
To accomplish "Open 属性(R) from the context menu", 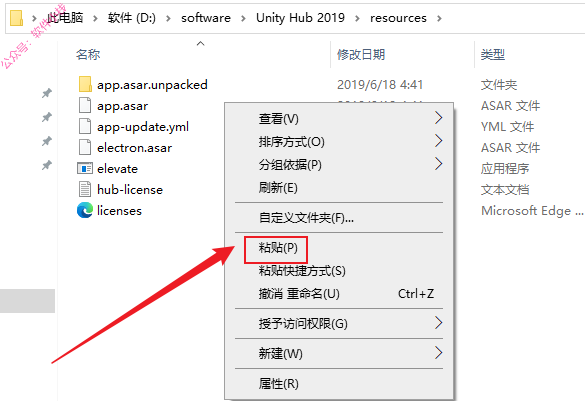I will tap(279, 383).
